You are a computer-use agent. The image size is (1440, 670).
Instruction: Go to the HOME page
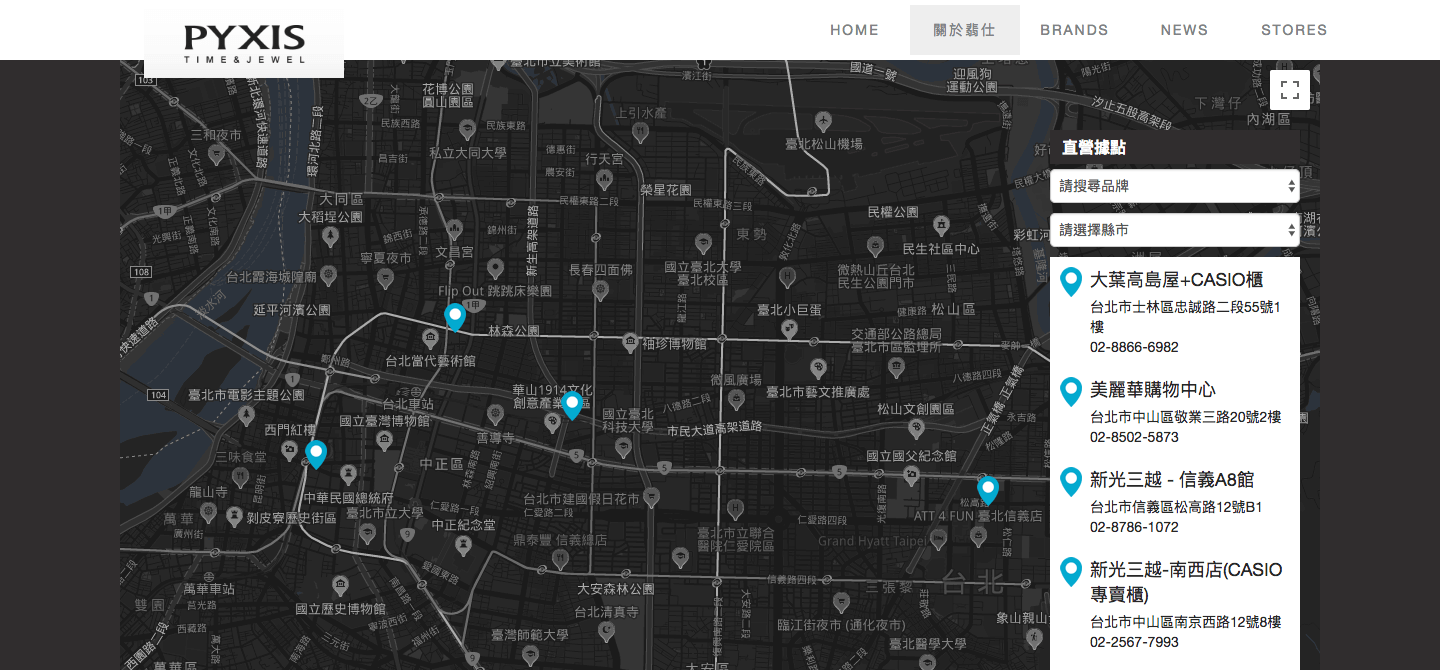pyautogui.click(x=854, y=30)
